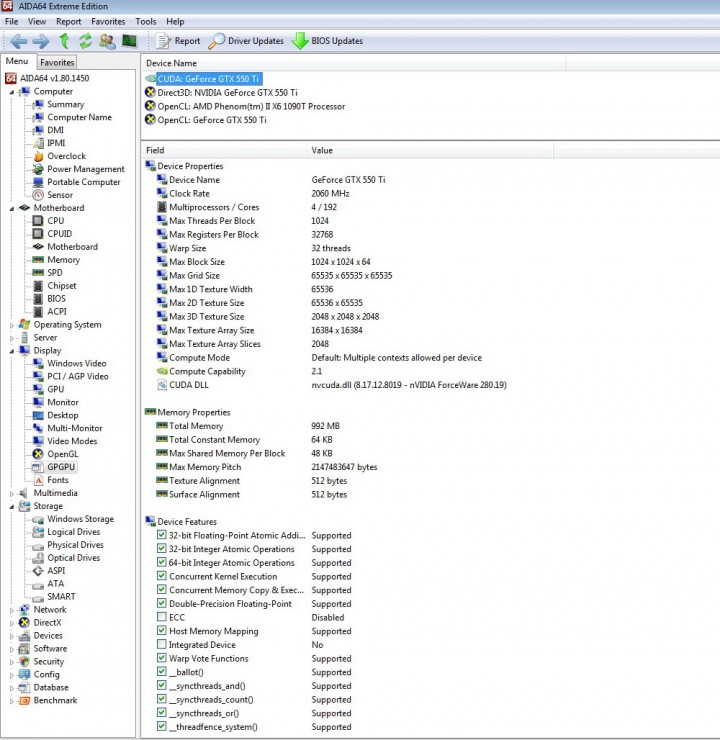The image size is (720, 740).
Task: Select the Total Memory 992 MB row
Action: point(248,426)
